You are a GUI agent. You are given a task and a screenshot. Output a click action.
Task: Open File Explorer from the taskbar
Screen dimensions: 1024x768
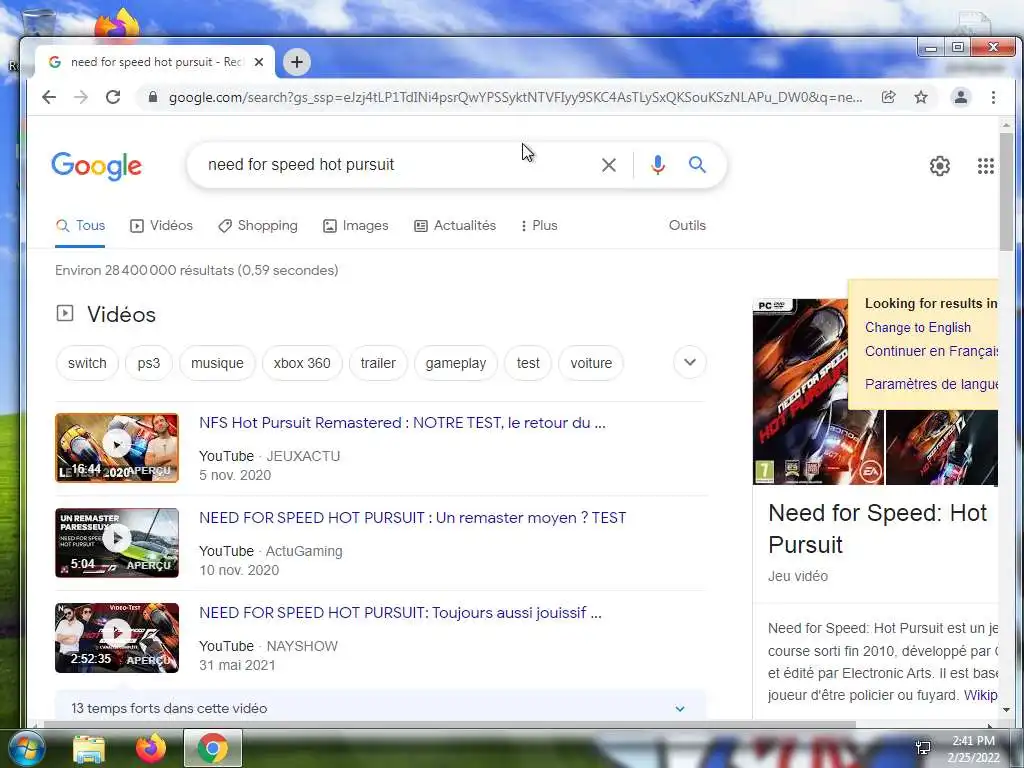tap(89, 749)
